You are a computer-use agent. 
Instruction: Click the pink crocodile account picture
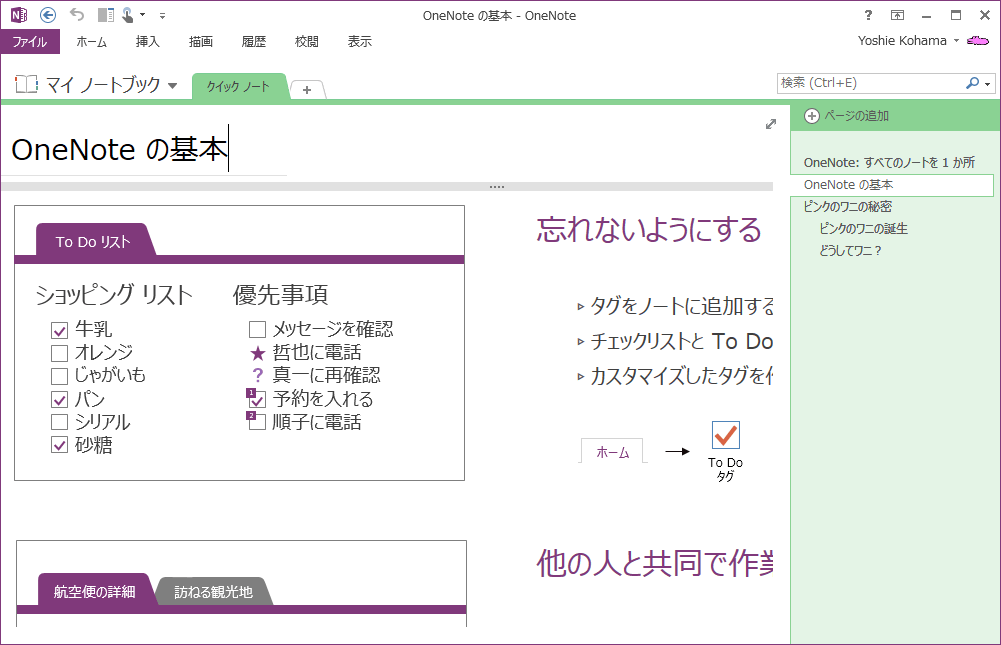[978, 41]
